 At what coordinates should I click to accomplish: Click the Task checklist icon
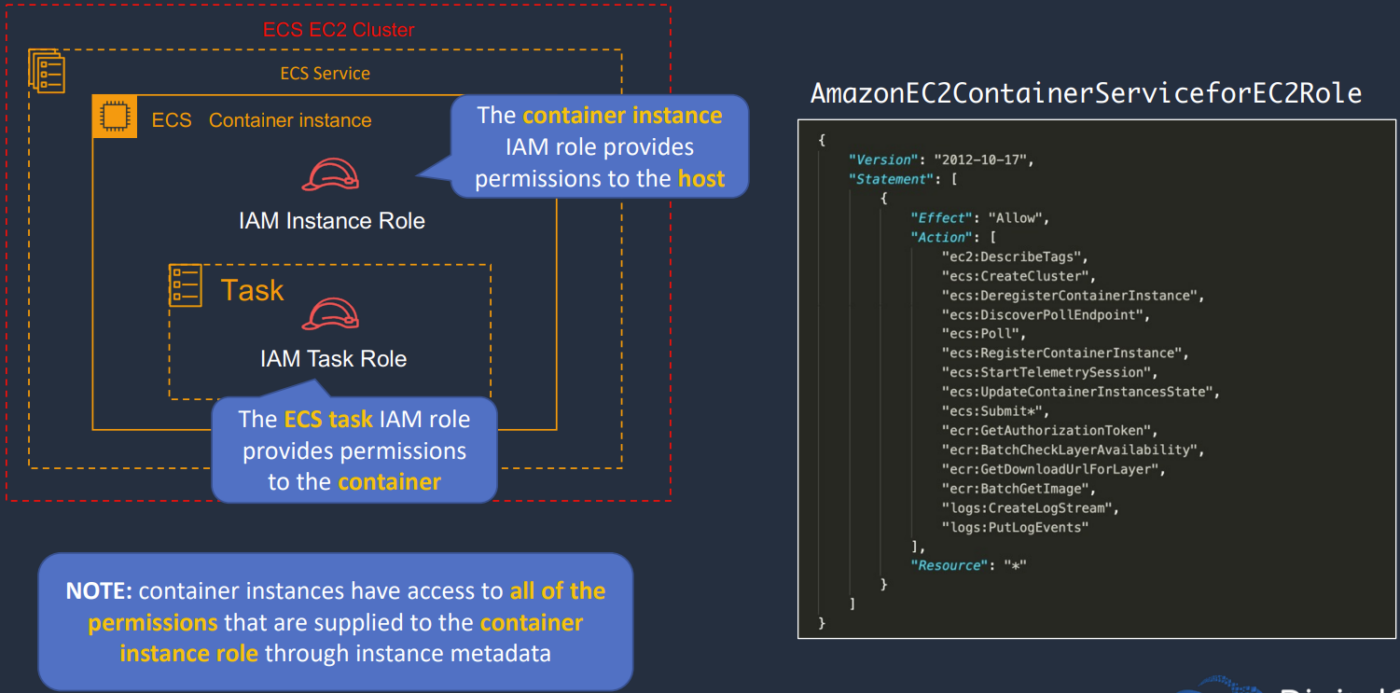(185, 285)
